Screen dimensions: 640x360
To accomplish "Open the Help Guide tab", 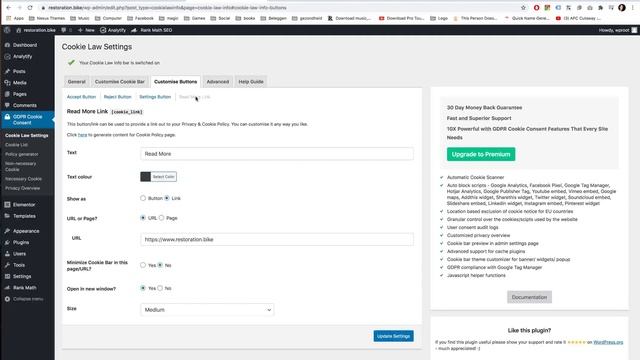I will (x=251, y=82).
